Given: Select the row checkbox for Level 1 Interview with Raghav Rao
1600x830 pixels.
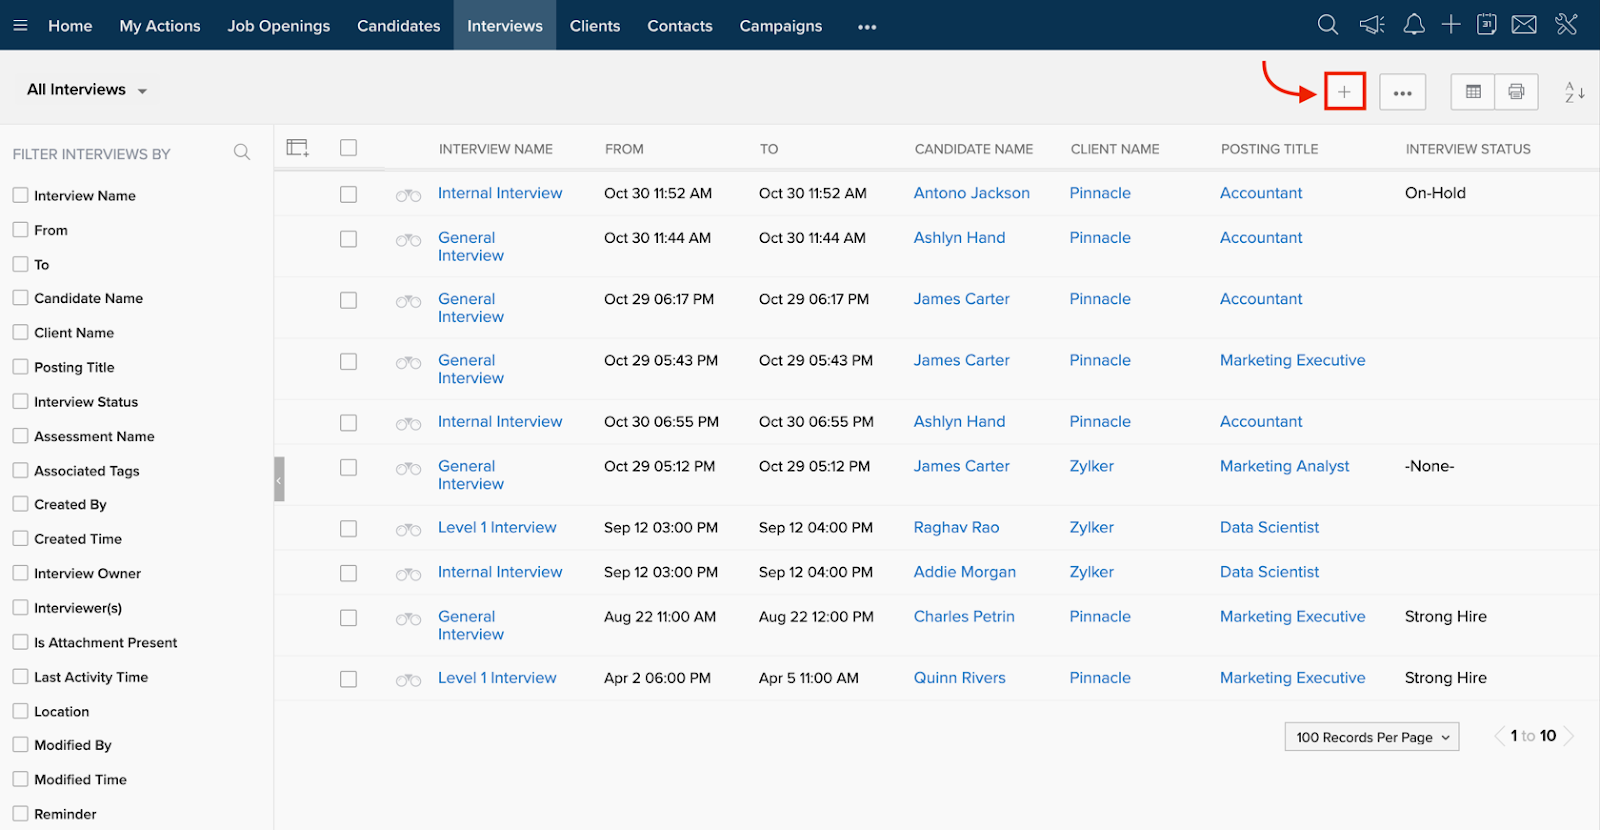Looking at the screenshot, I should click(x=348, y=528).
